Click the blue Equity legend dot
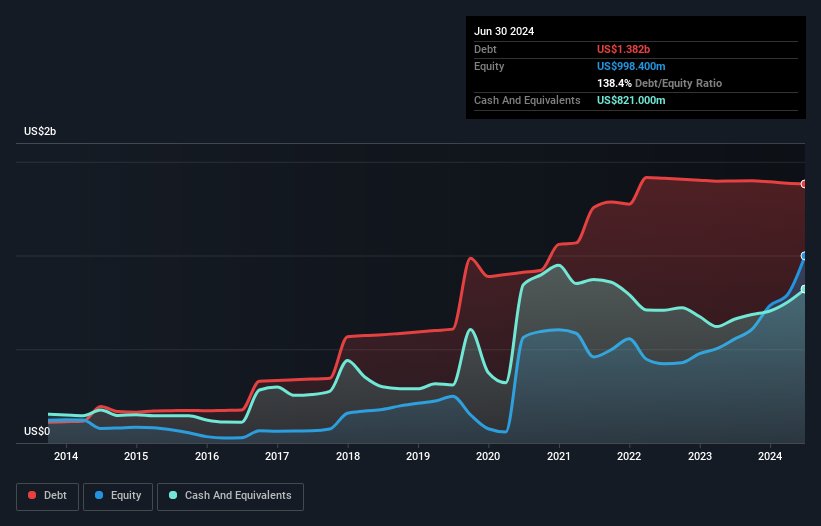 pyautogui.click(x=99, y=495)
